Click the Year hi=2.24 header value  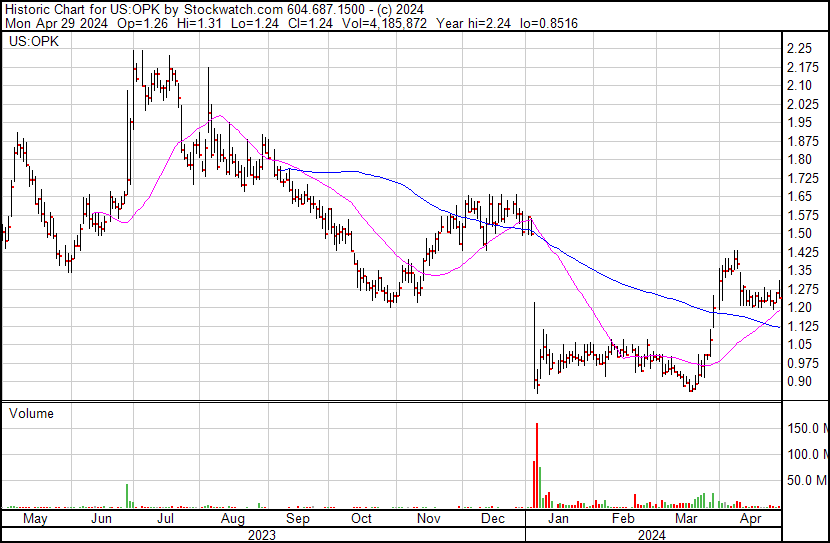474,24
